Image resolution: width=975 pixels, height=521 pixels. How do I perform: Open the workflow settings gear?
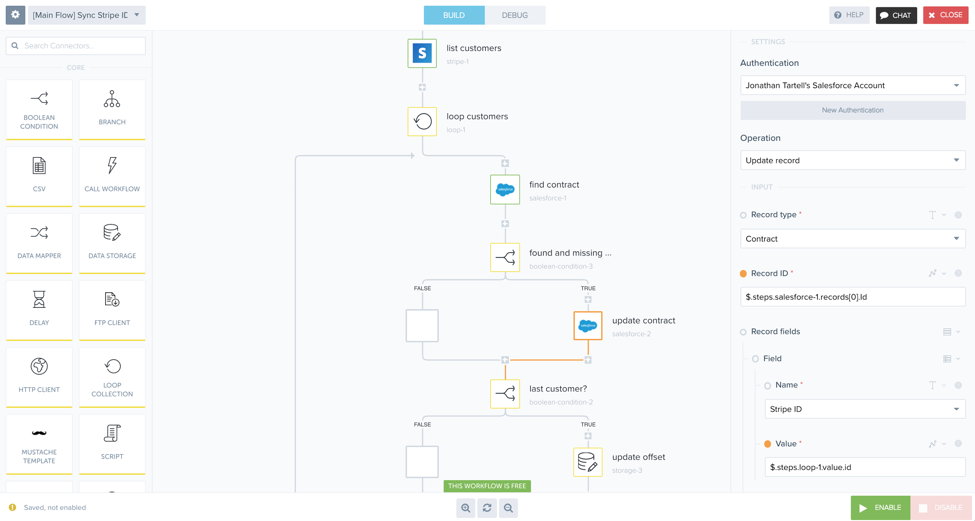click(x=15, y=15)
